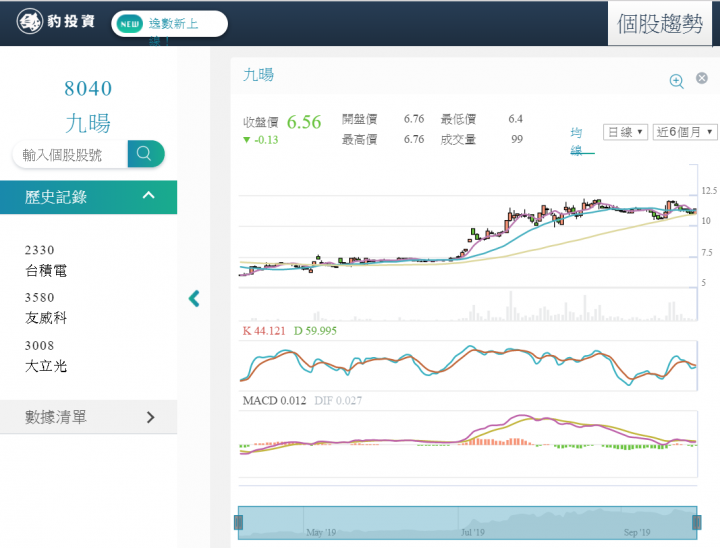Click the 成交量 volume label
The image size is (720, 548).
point(458,139)
